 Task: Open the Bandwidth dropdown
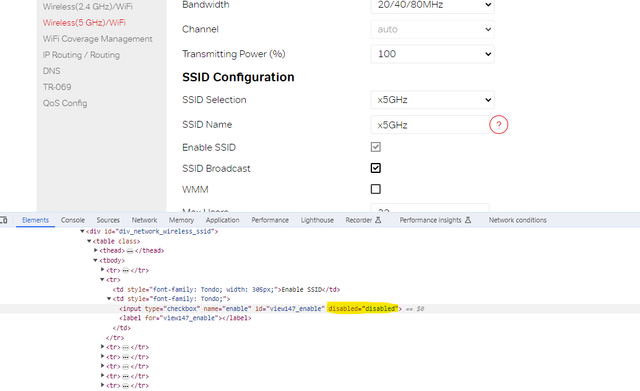432,5
